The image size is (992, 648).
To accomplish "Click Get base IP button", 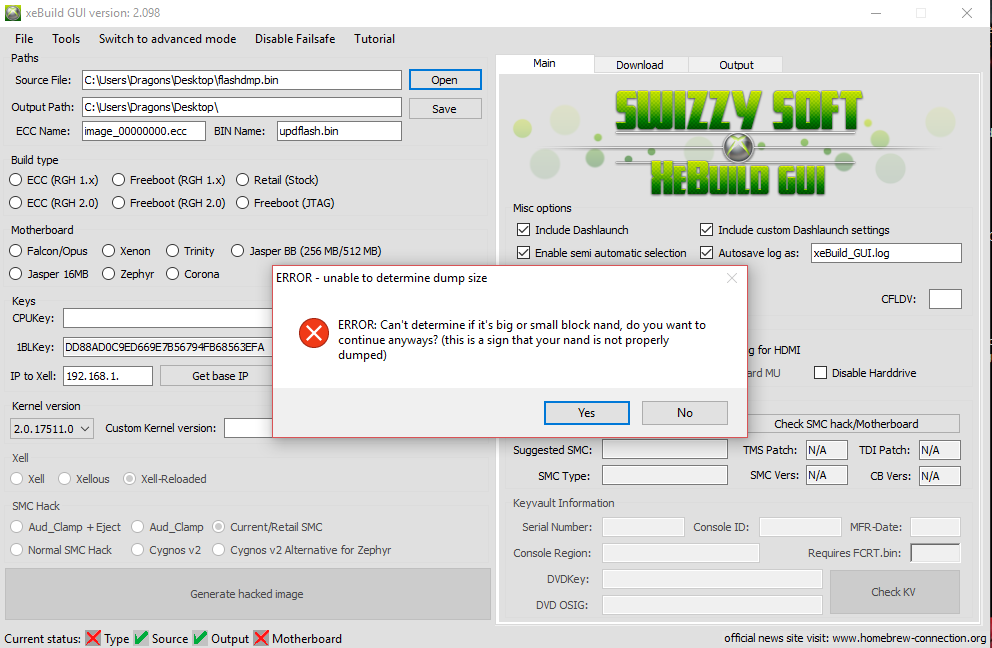I will point(216,376).
